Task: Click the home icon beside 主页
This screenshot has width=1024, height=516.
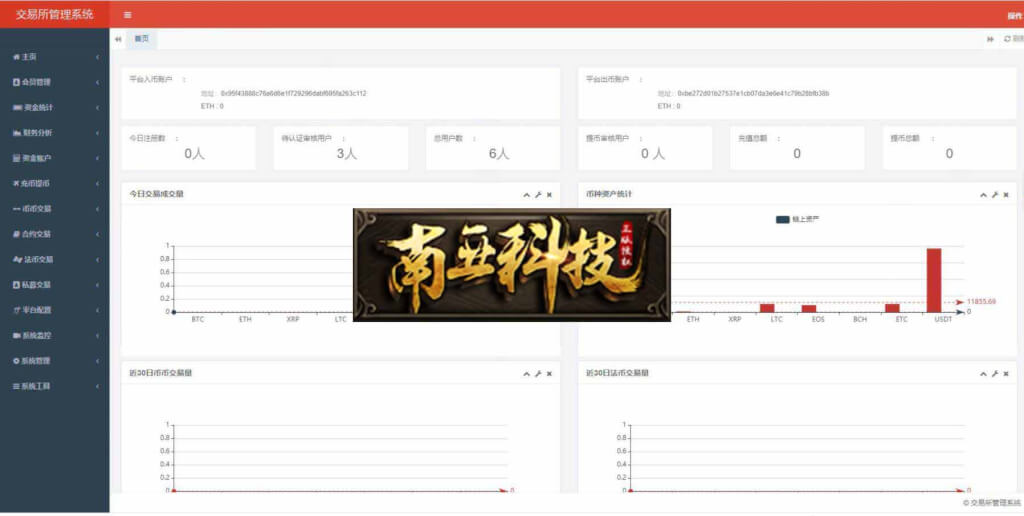Action: (x=16, y=57)
